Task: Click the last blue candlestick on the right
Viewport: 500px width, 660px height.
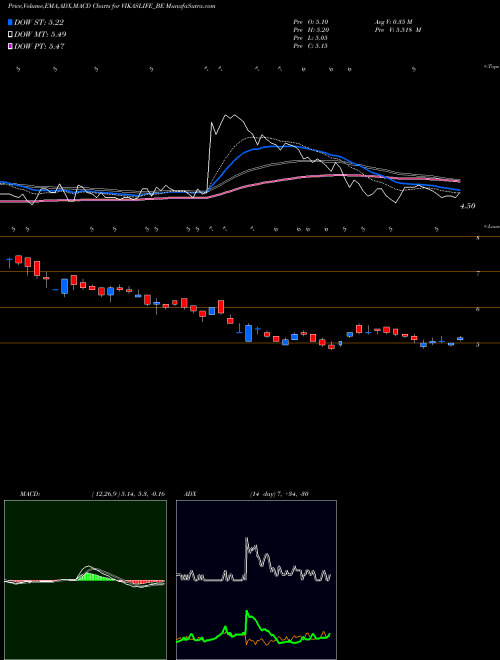Action: pos(460,338)
